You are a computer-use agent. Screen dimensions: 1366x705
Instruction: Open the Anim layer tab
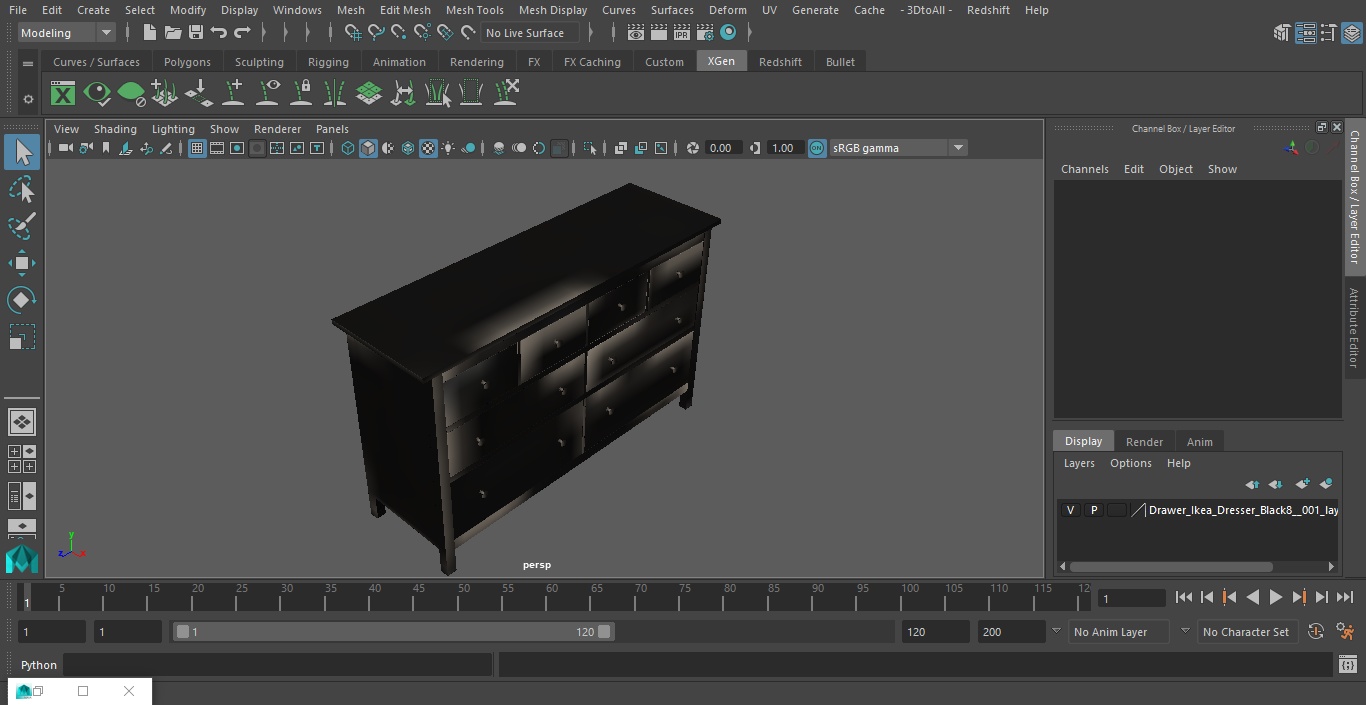[1199, 442]
